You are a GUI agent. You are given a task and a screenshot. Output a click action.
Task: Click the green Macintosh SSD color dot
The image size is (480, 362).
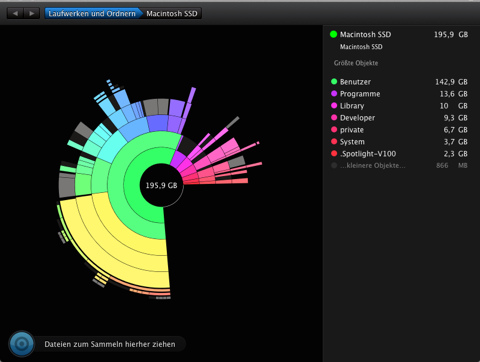333,34
